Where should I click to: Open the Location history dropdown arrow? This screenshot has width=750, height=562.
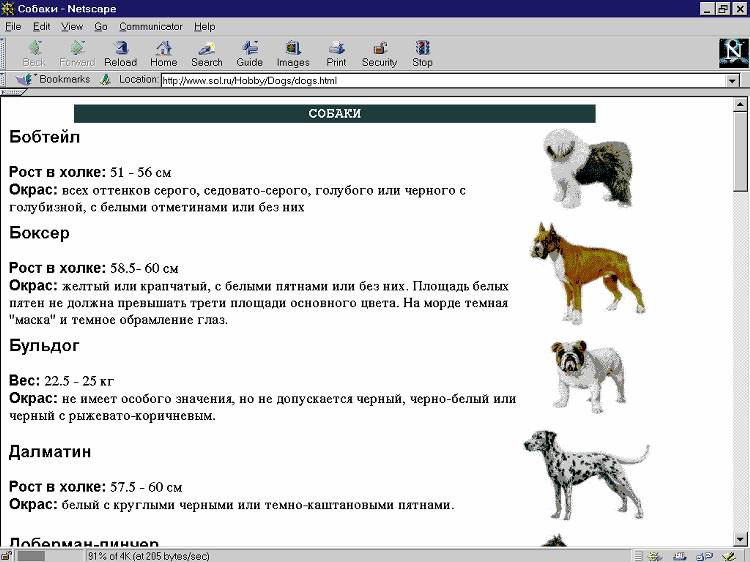tap(732, 80)
